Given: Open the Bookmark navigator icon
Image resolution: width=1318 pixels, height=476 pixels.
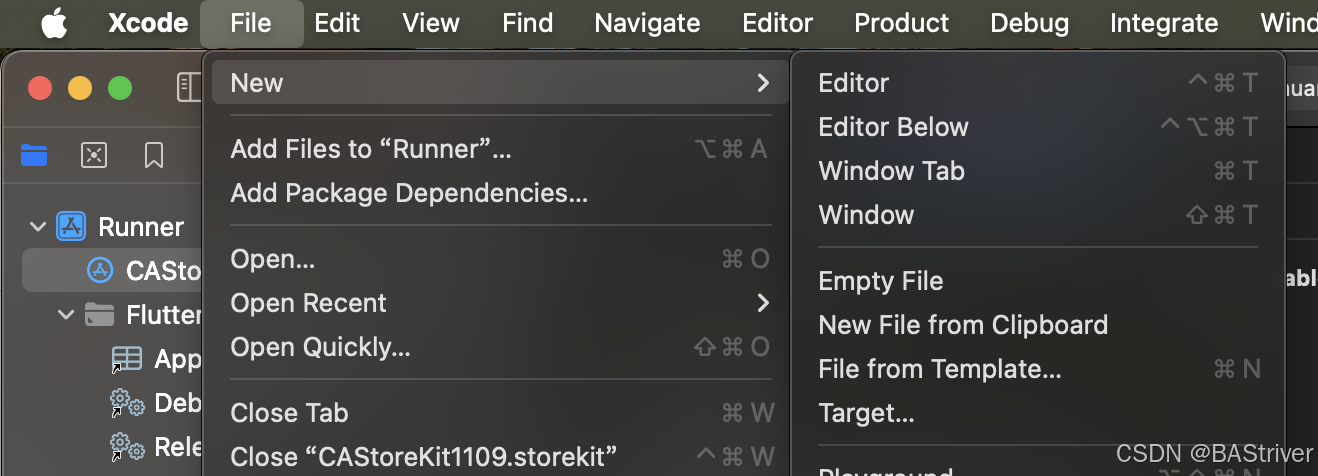Looking at the screenshot, I should [x=154, y=154].
